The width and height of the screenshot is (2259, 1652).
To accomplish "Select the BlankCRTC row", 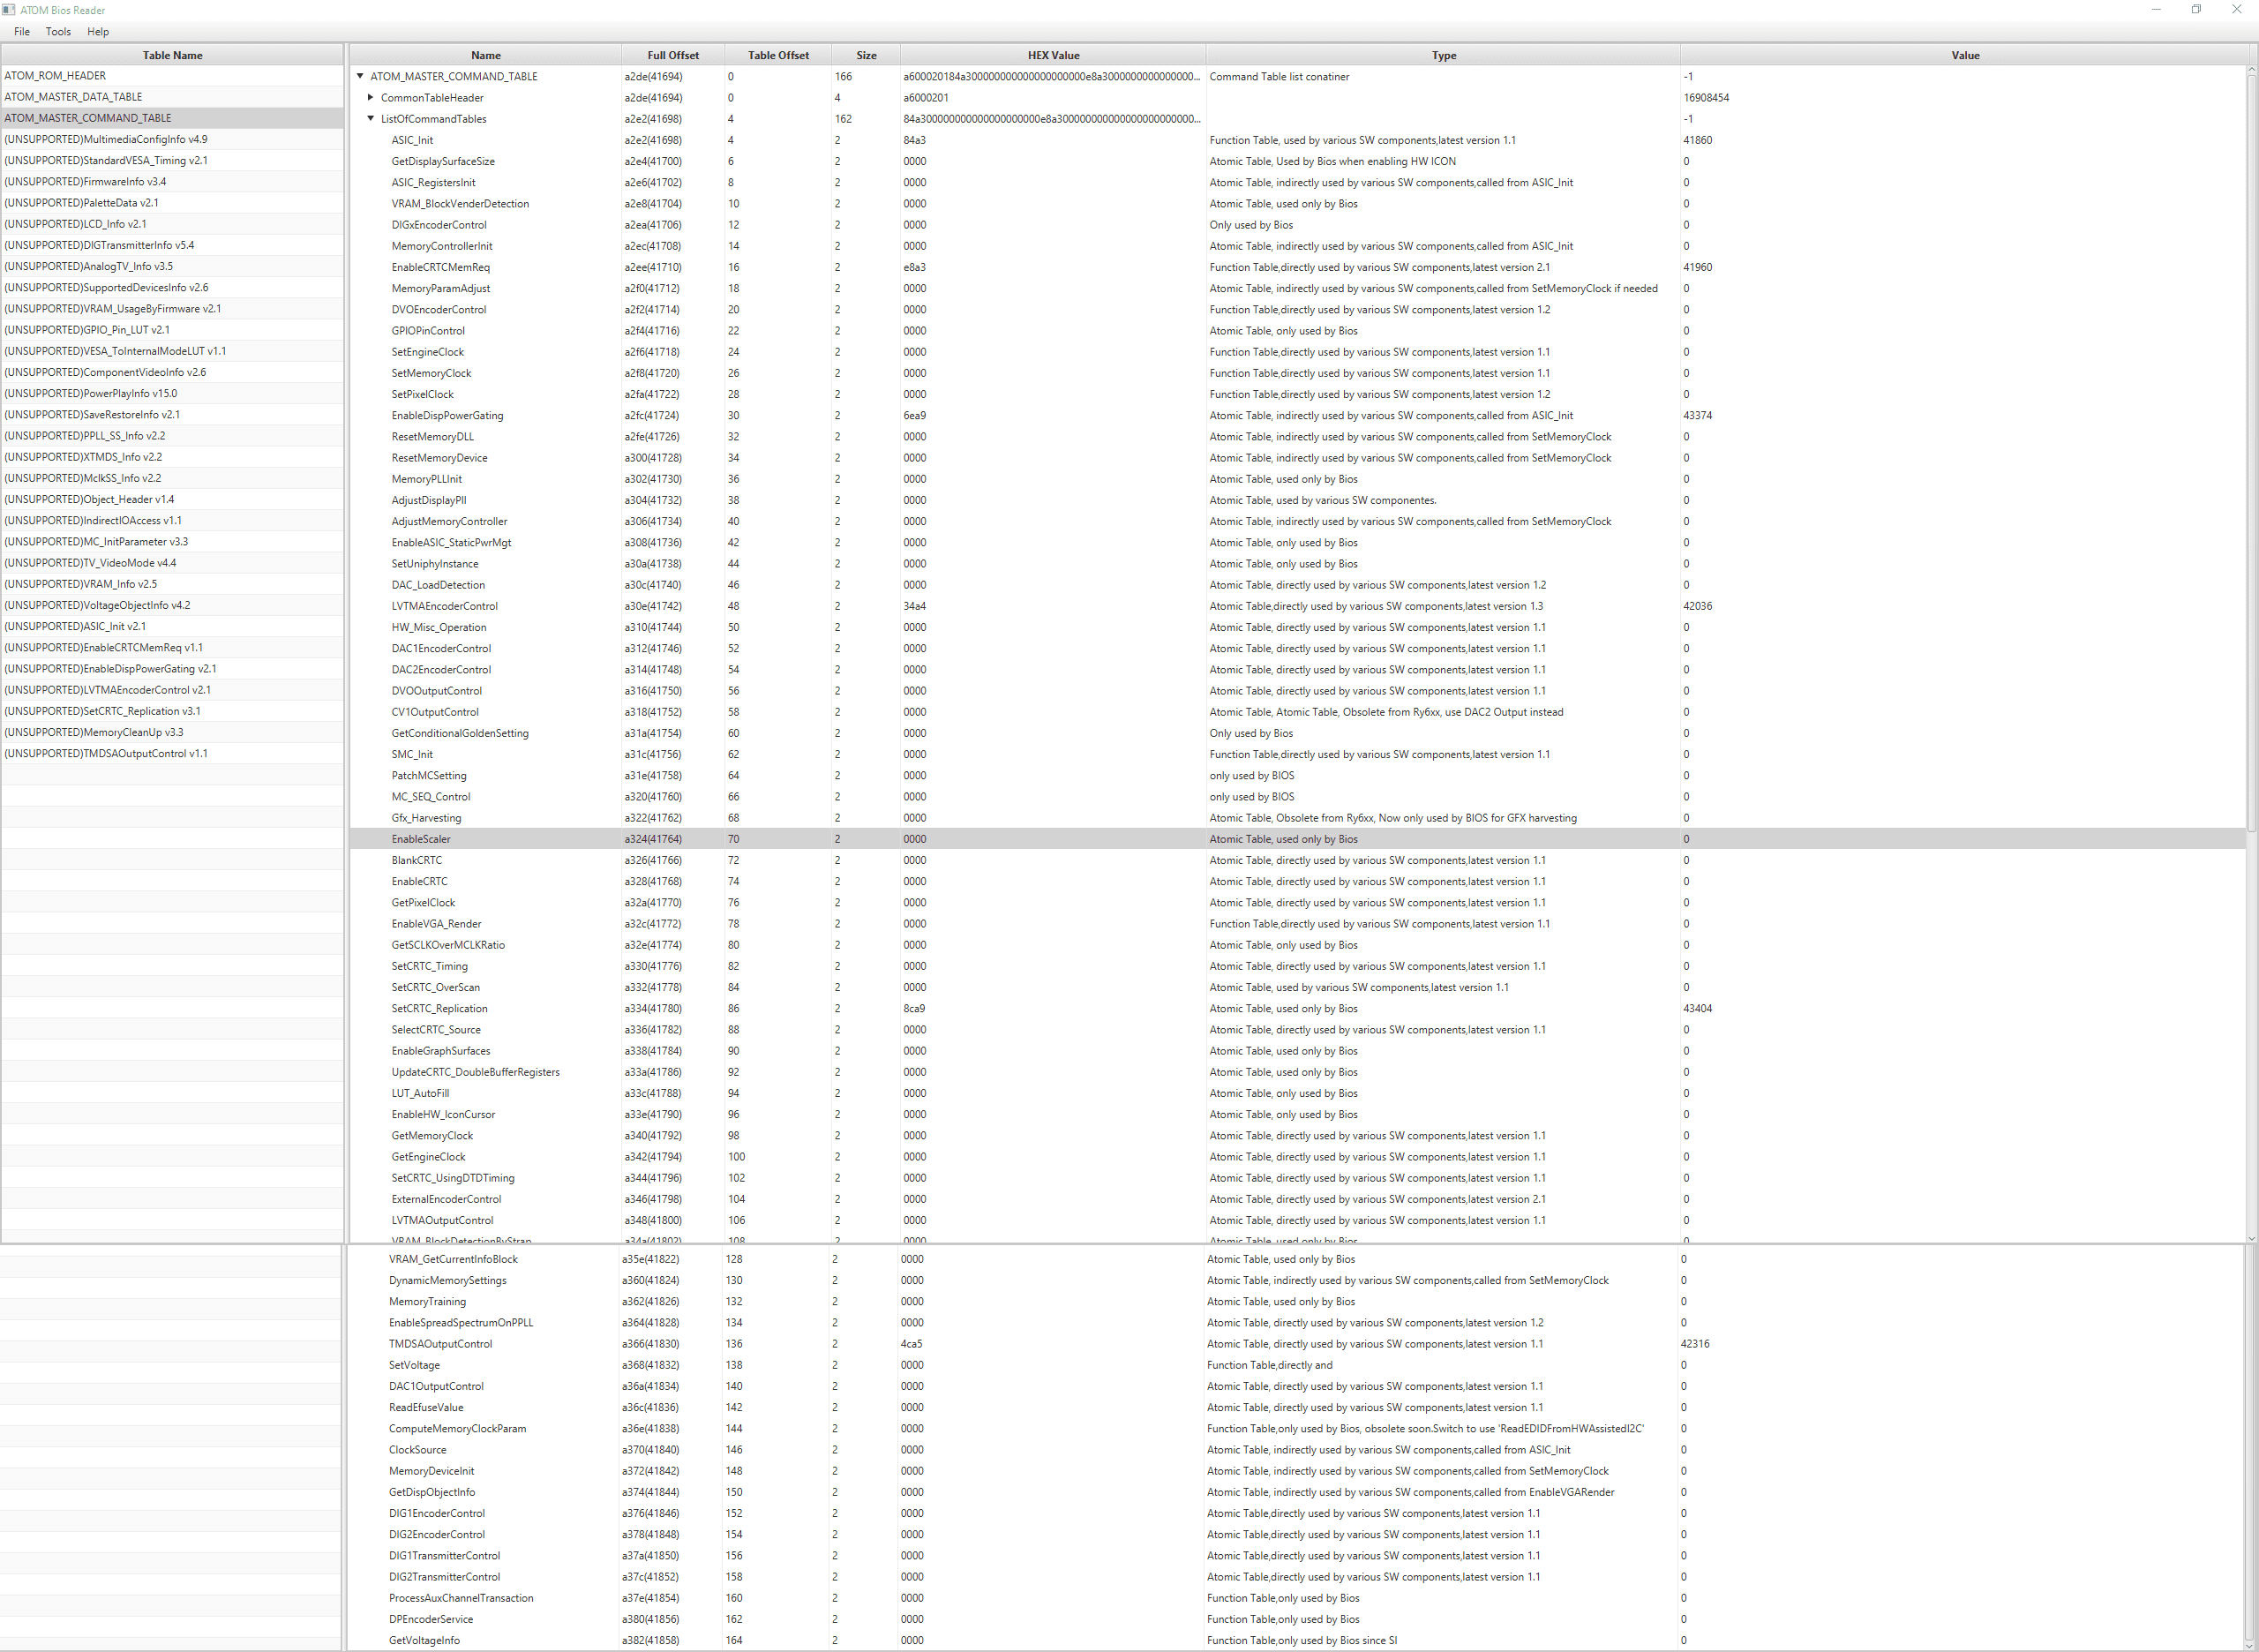I will [x=1298, y=860].
